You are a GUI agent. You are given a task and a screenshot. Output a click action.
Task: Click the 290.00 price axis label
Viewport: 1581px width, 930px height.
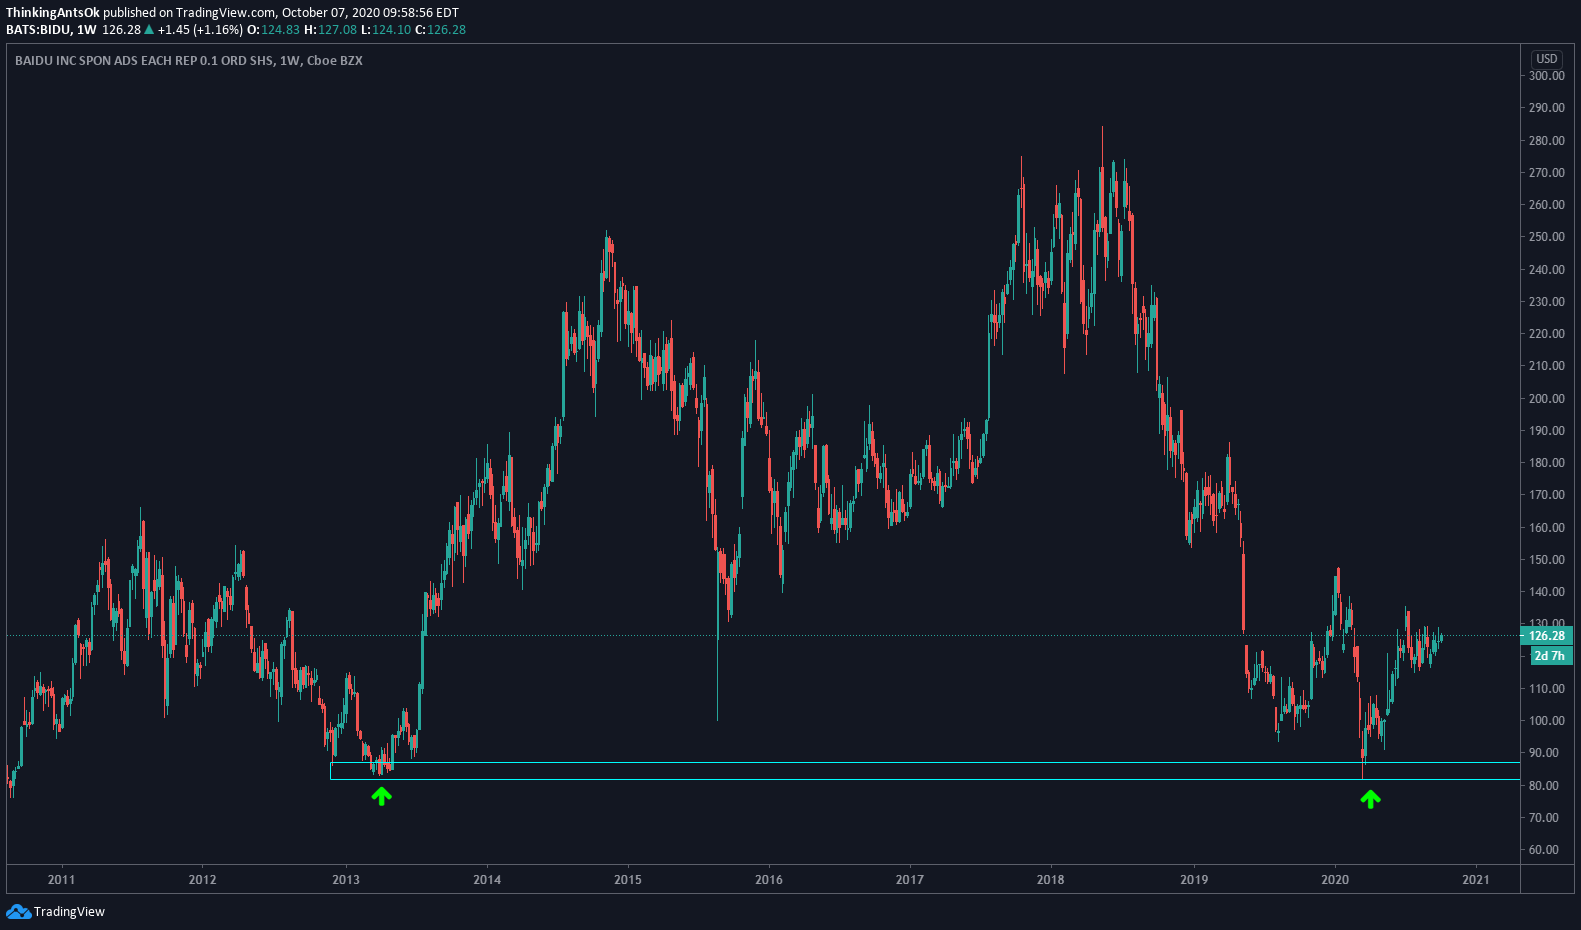coord(1547,108)
